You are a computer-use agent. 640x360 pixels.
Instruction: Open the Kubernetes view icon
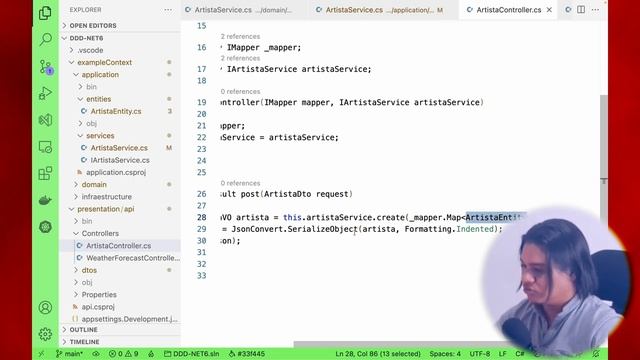point(45,227)
